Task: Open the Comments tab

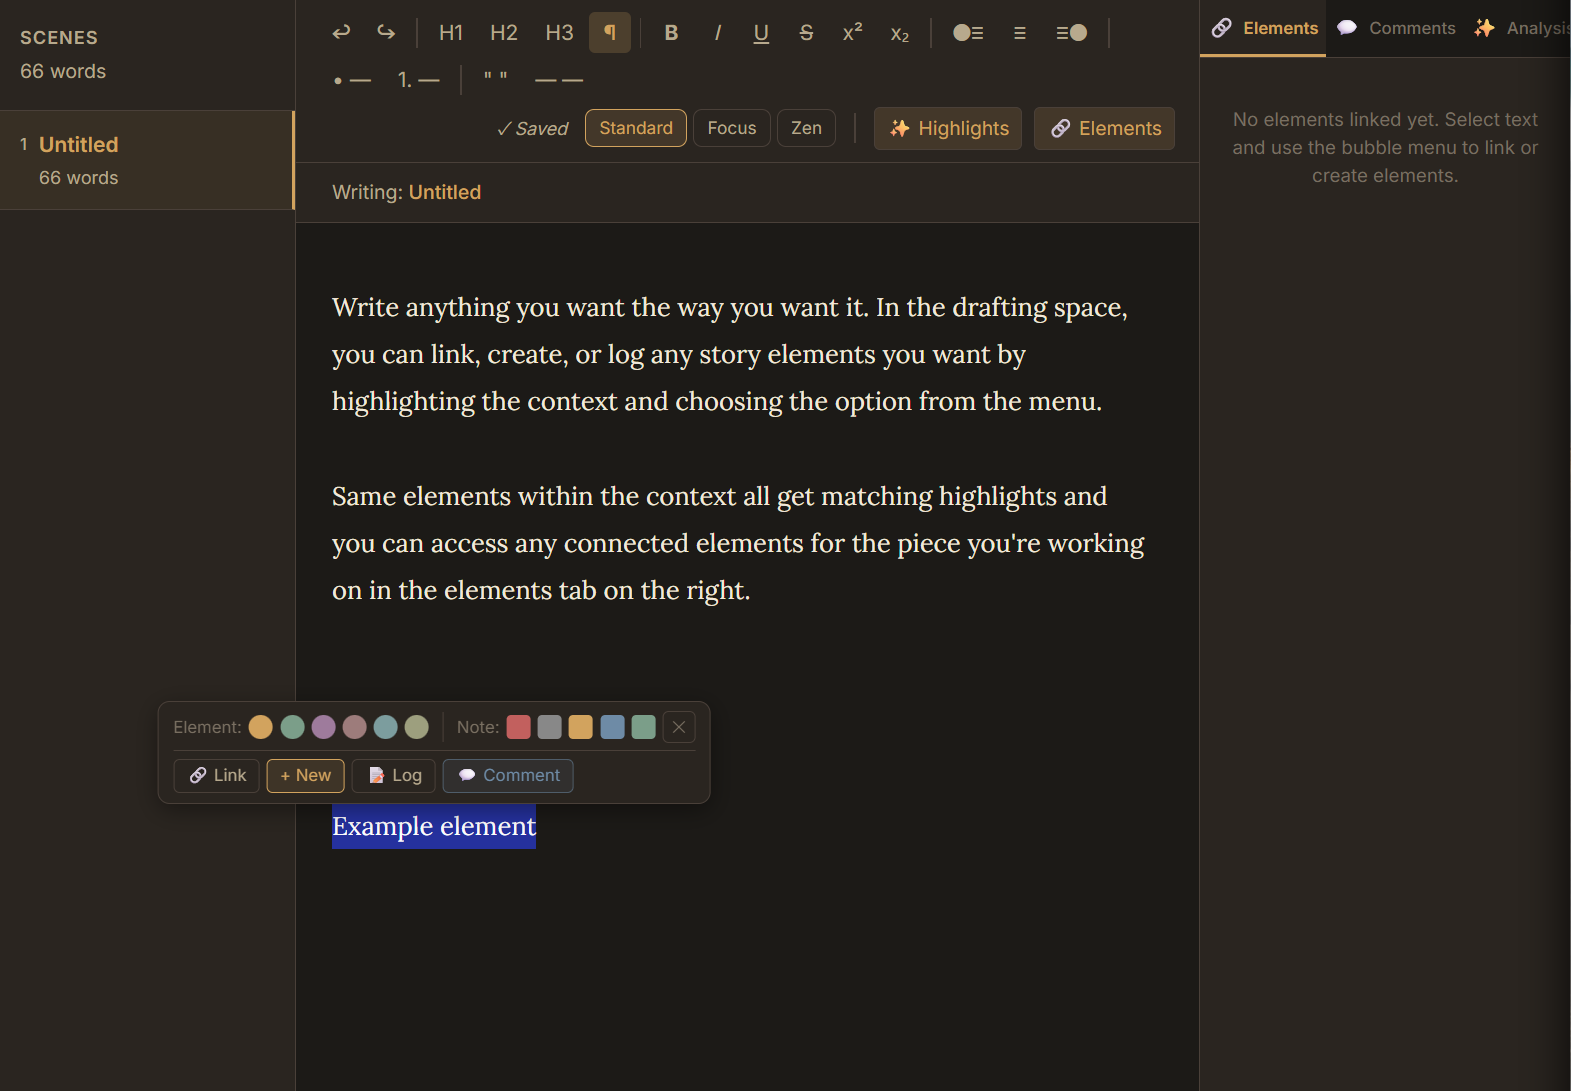Action: pyautogui.click(x=1397, y=28)
